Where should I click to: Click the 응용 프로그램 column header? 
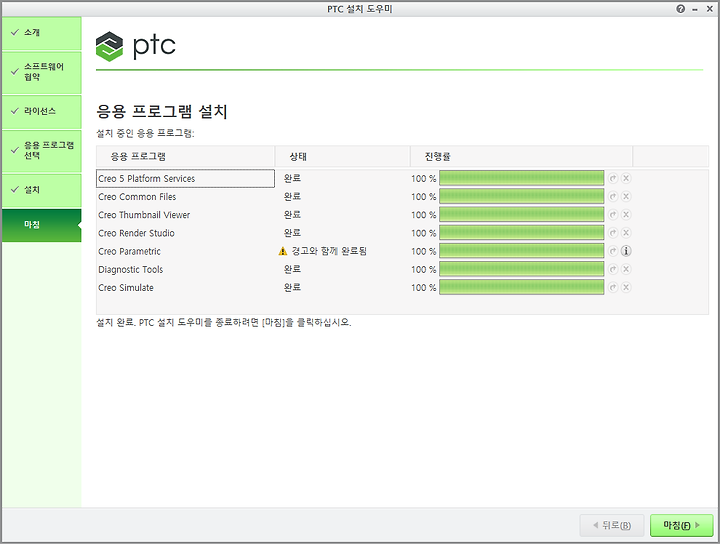coord(186,157)
